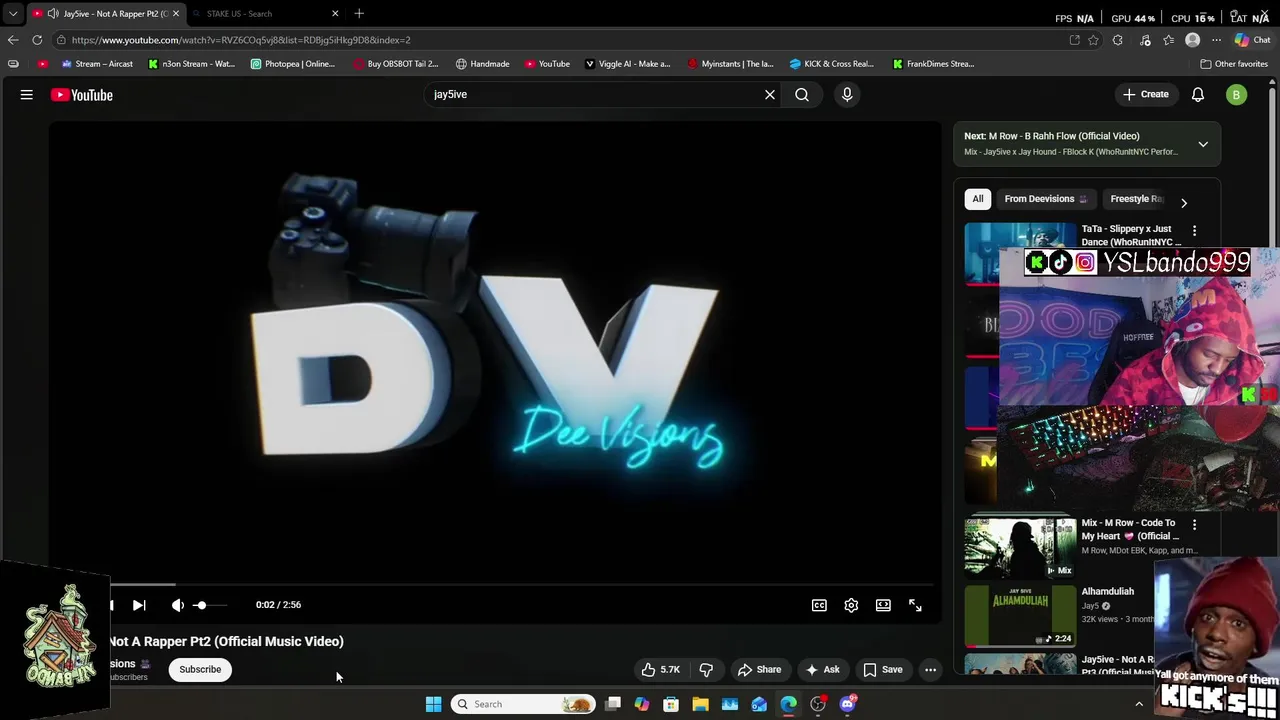
Task: Open OBS Studio from the taskbar
Action: click(818, 704)
